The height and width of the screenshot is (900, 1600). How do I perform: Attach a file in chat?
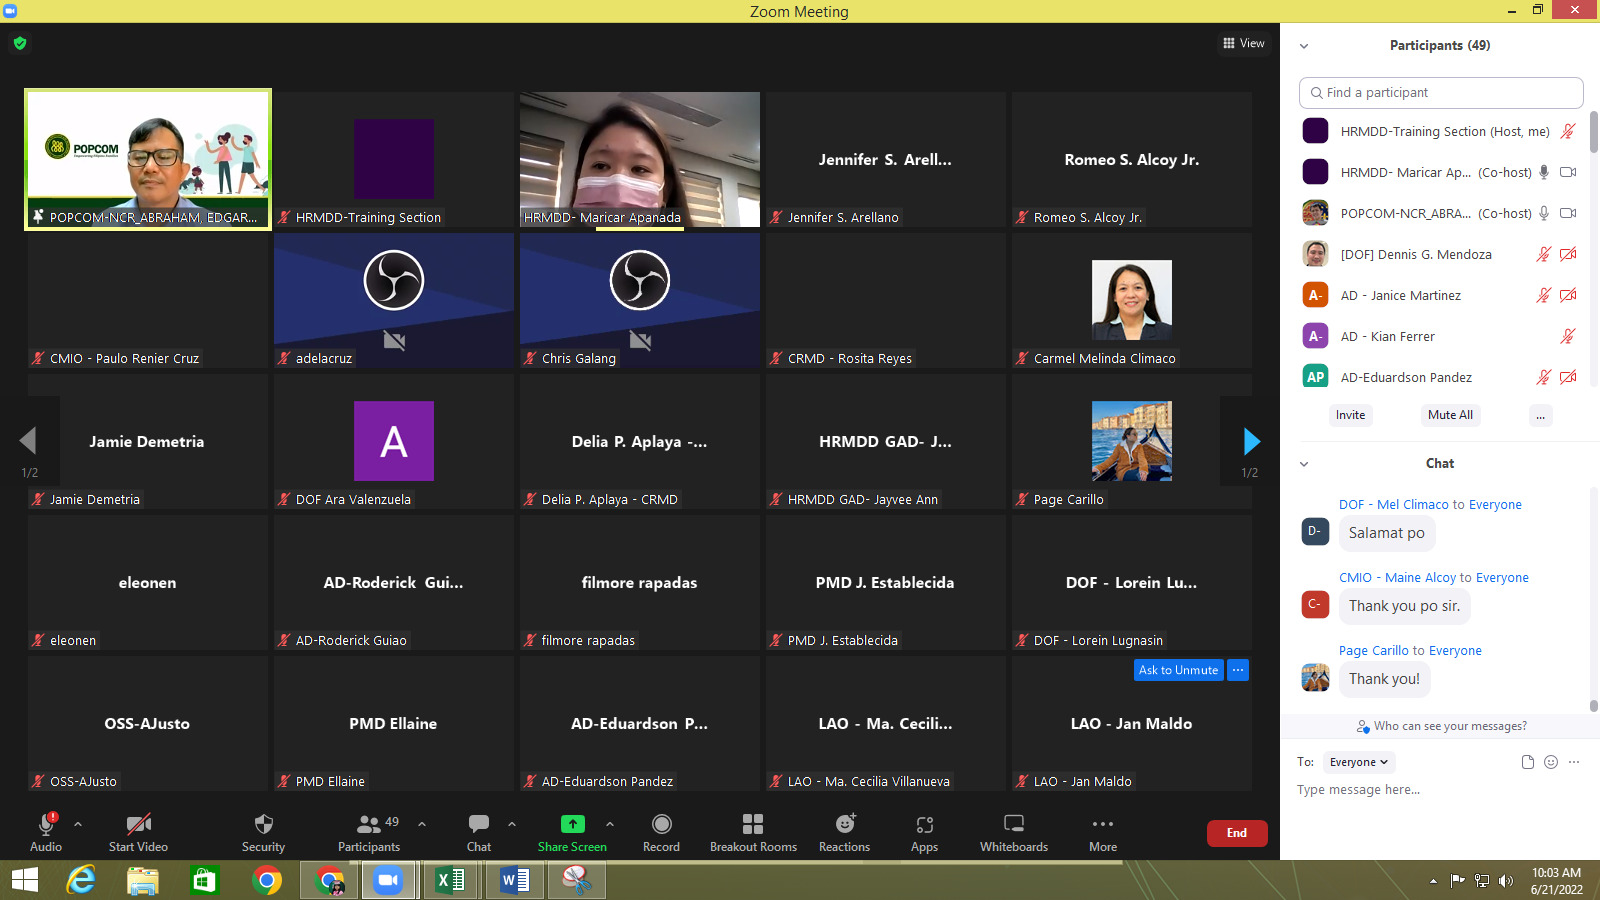click(x=1527, y=762)
